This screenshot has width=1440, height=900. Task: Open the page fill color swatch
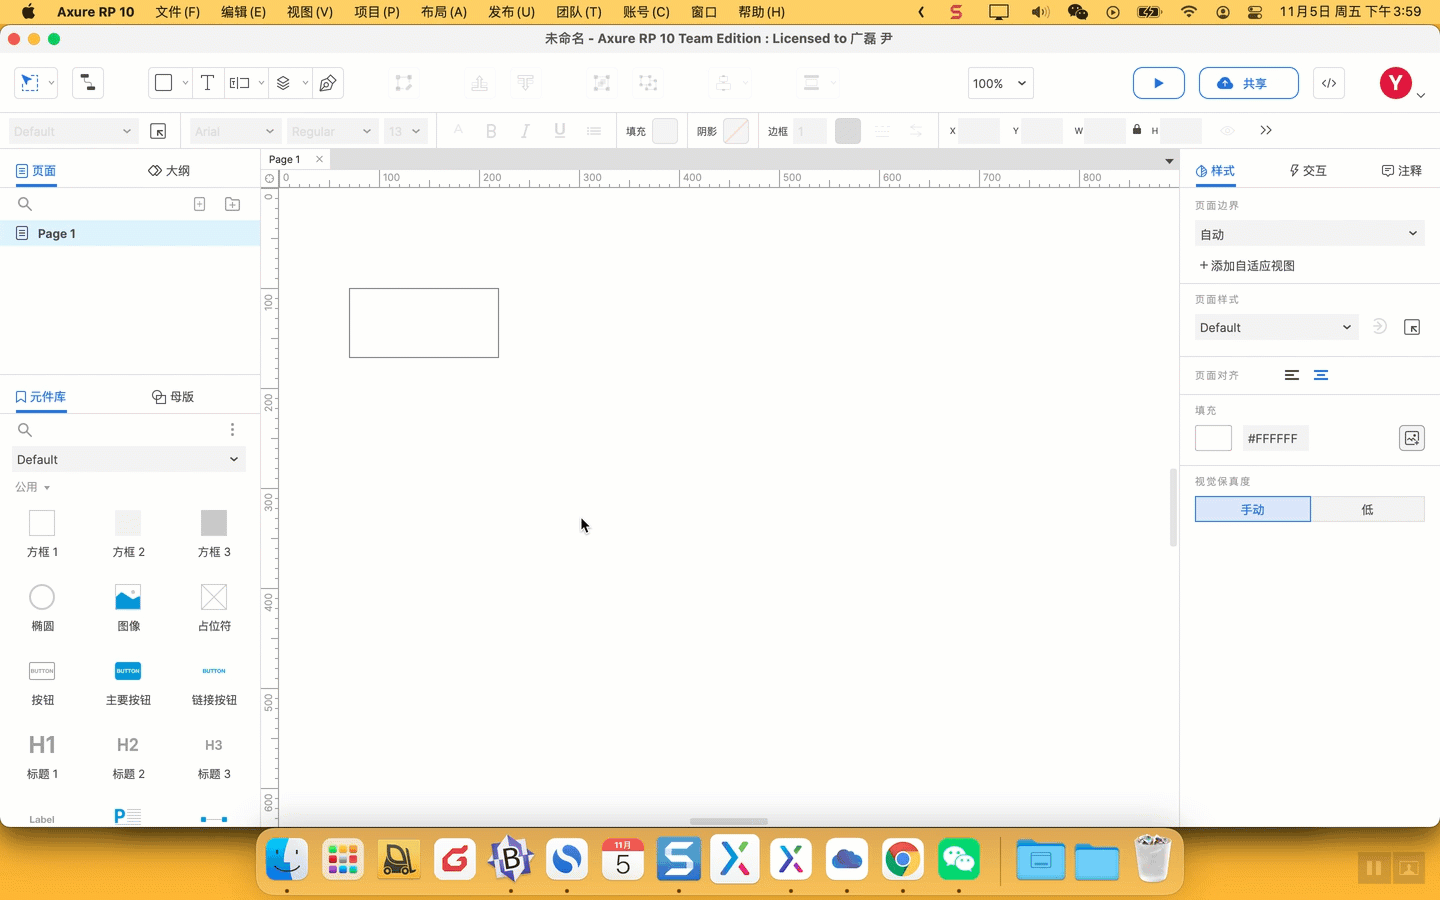[1213, 438]
